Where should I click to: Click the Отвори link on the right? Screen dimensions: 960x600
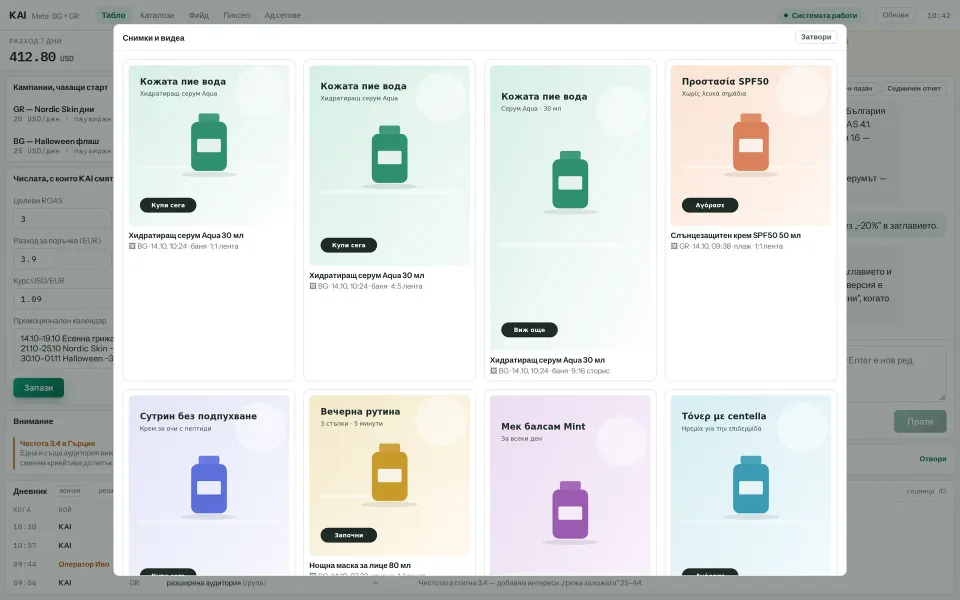click(932, 459)
